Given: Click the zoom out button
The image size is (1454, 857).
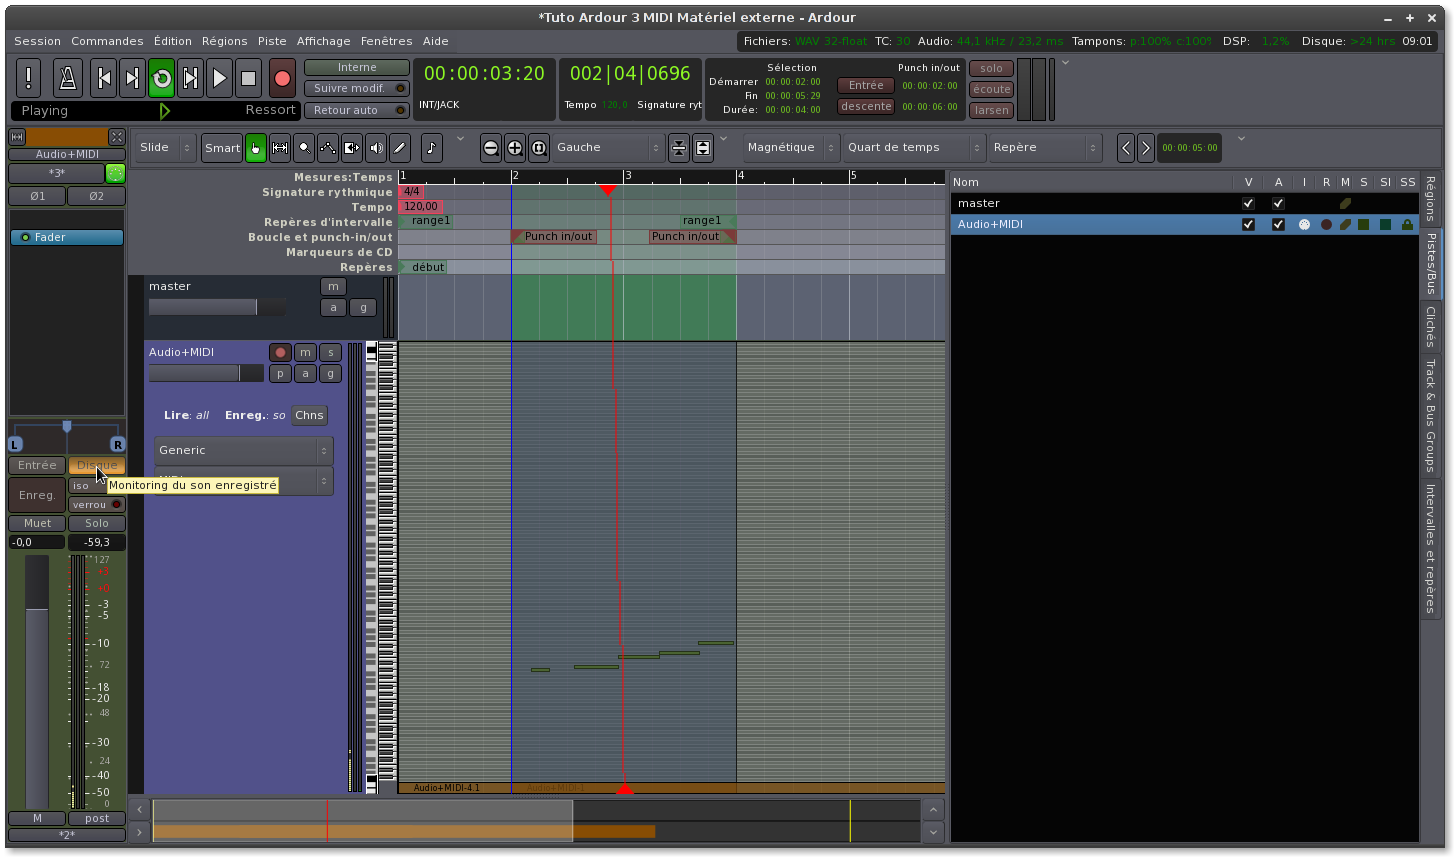Looking at the screenshot, I should click(491, 148).
